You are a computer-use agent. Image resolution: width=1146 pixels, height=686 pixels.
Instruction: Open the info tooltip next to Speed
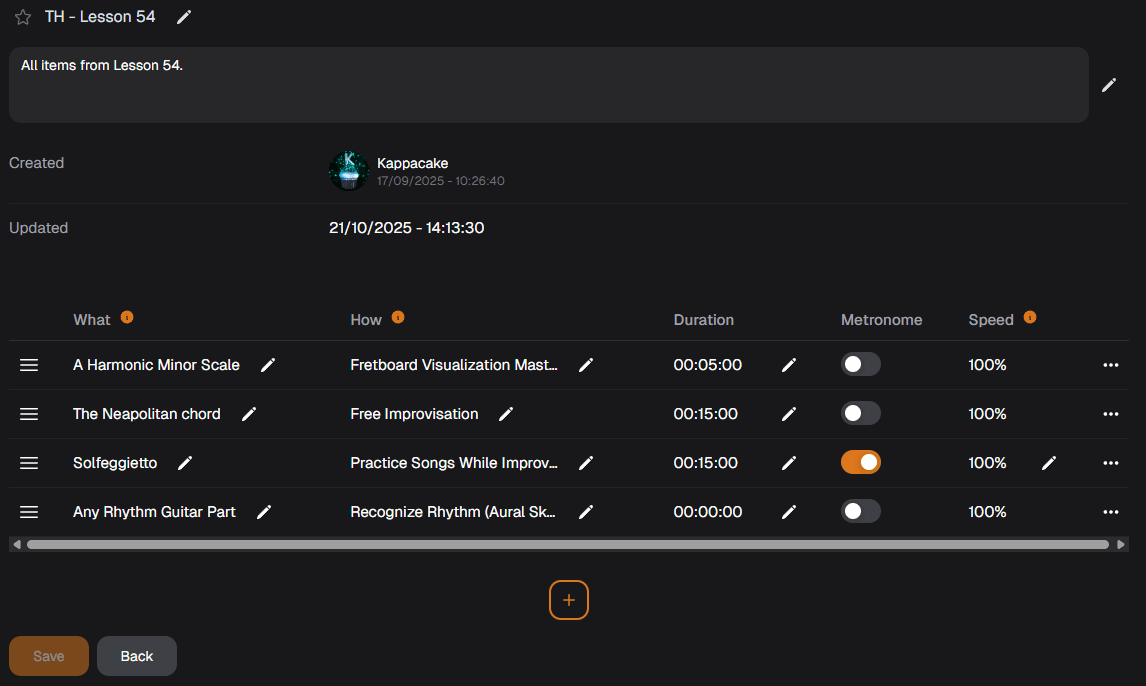point(1032,317)
